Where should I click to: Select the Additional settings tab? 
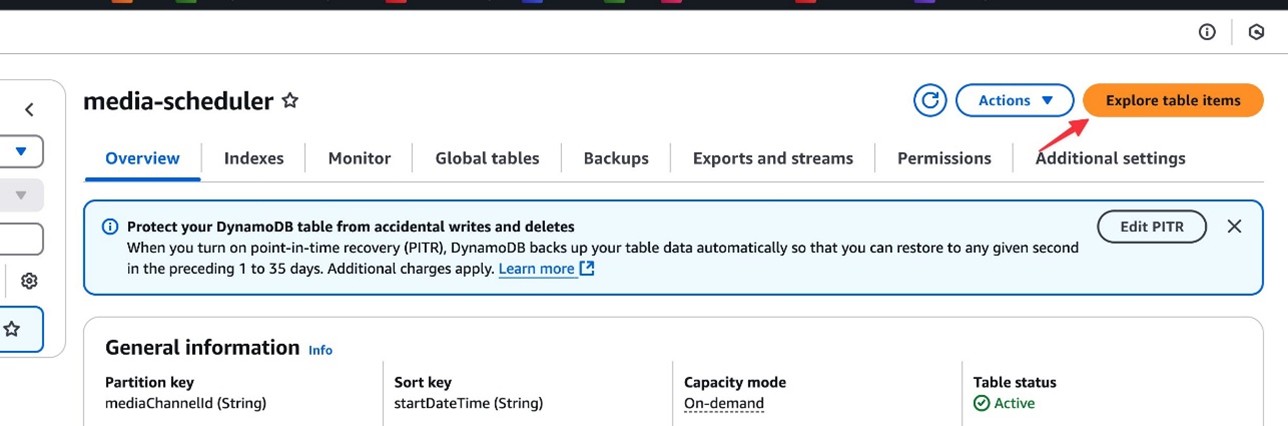pyautogui.click(x=1110, y=158)
